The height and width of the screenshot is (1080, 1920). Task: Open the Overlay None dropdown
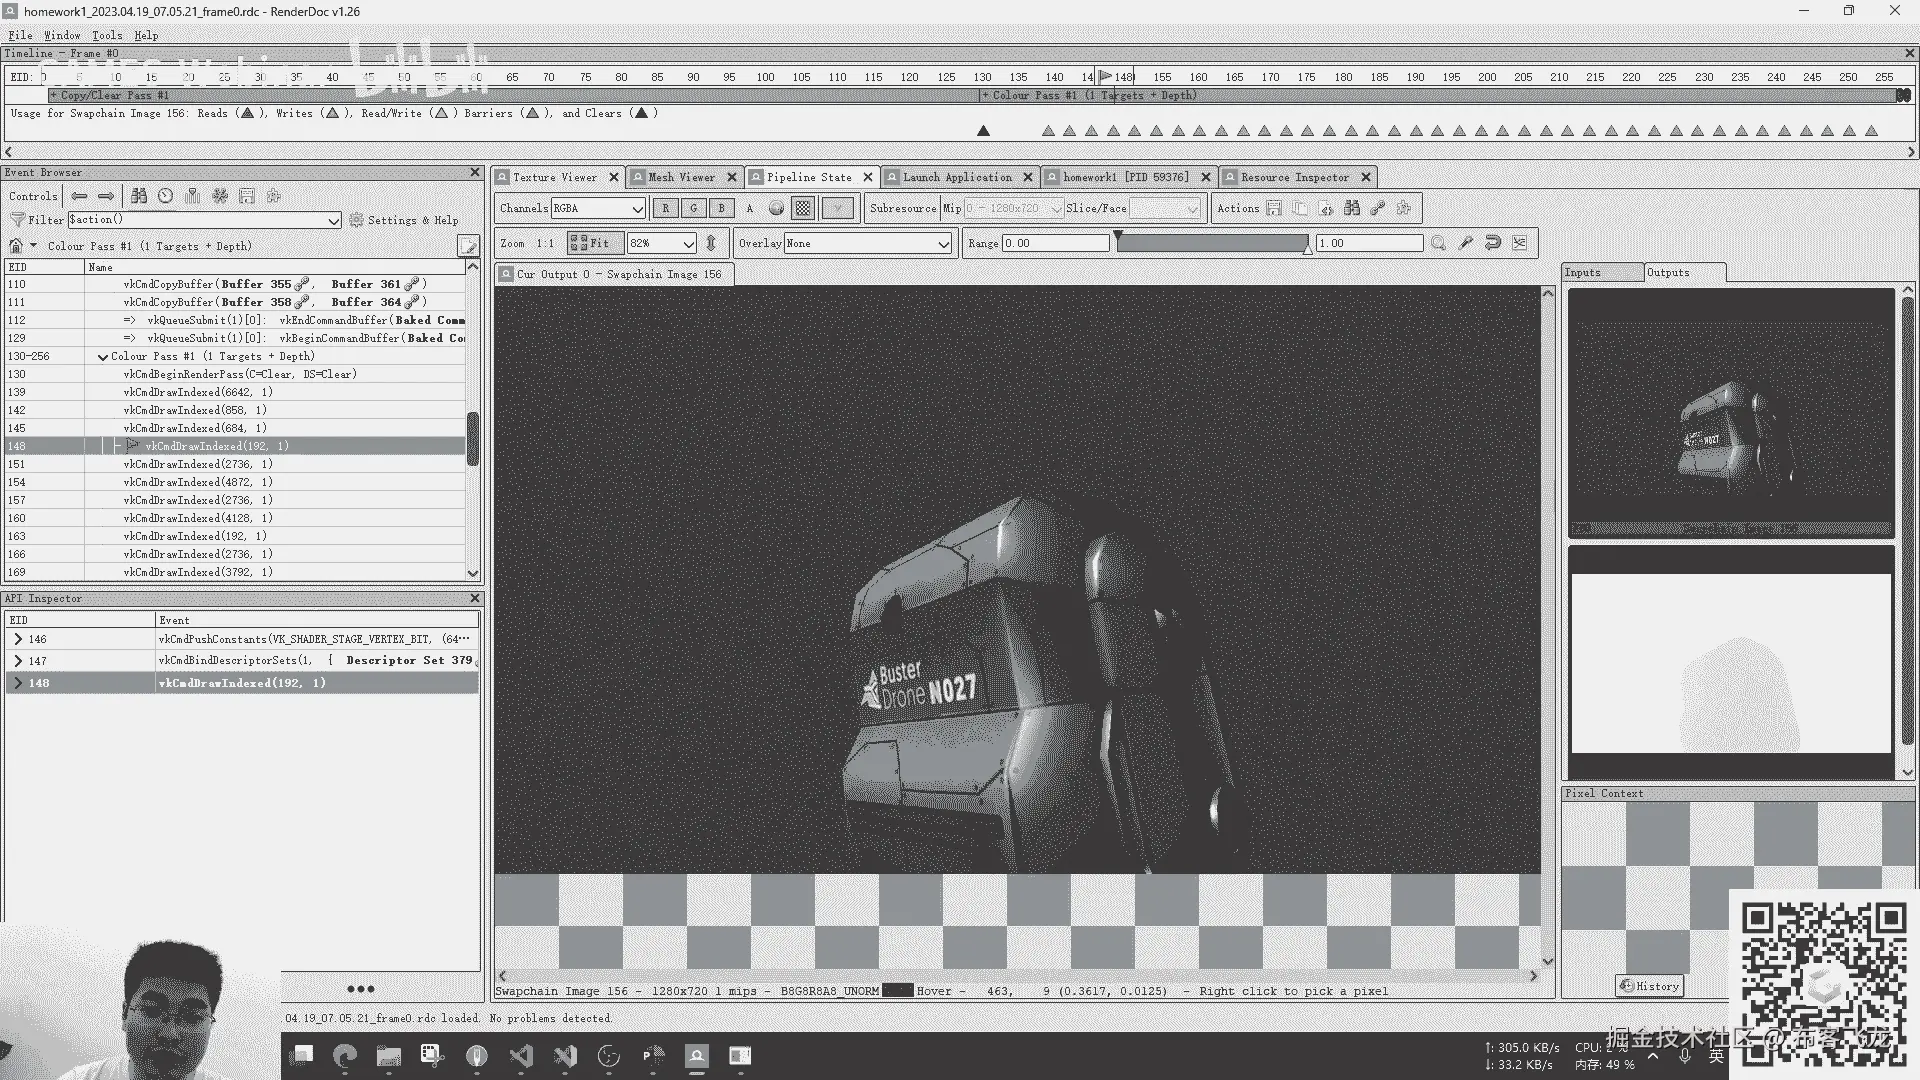pos(867,243)
